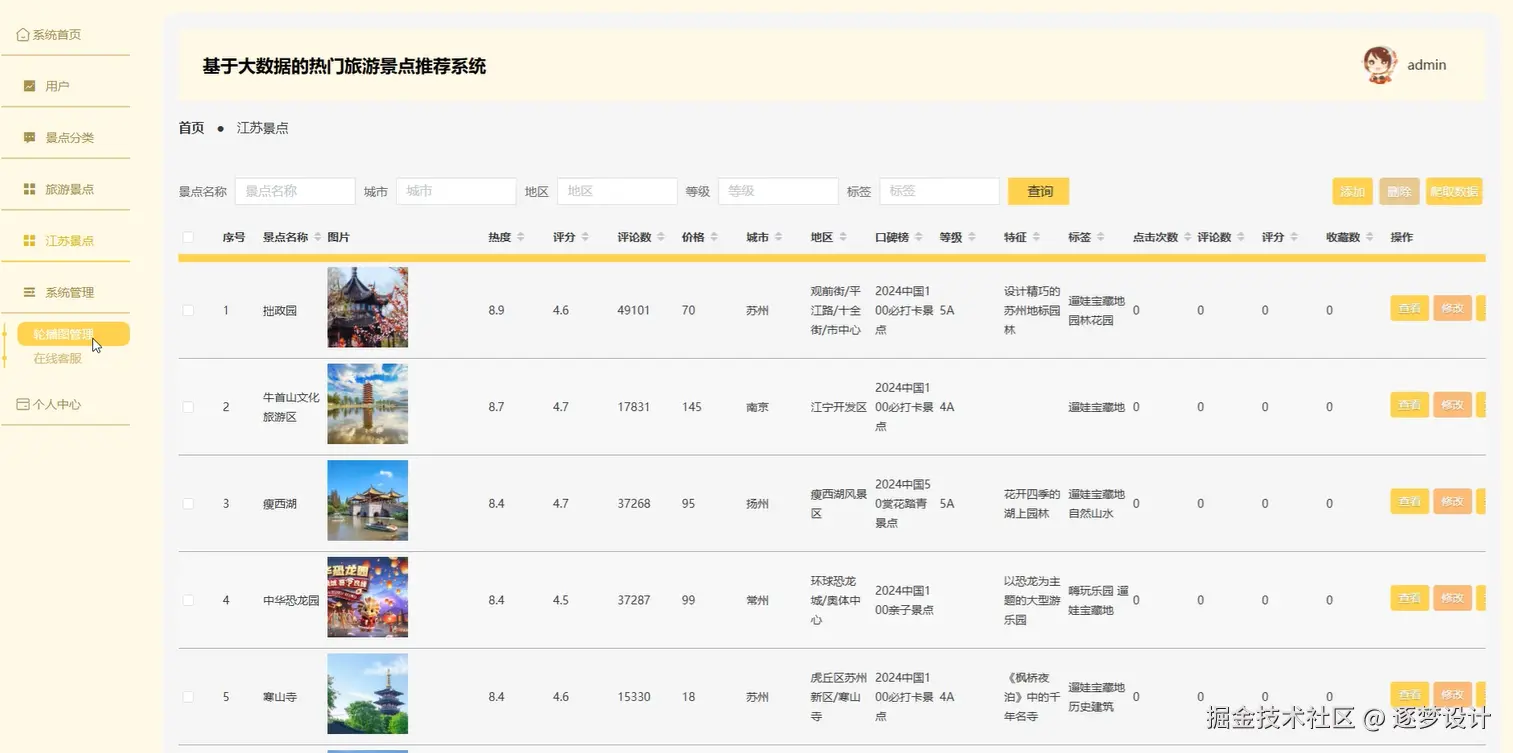The height and width of the screenshot is (753, 1513).
Task: Sort by 评论数 column beside 价格
Action: tap(661, 237)
